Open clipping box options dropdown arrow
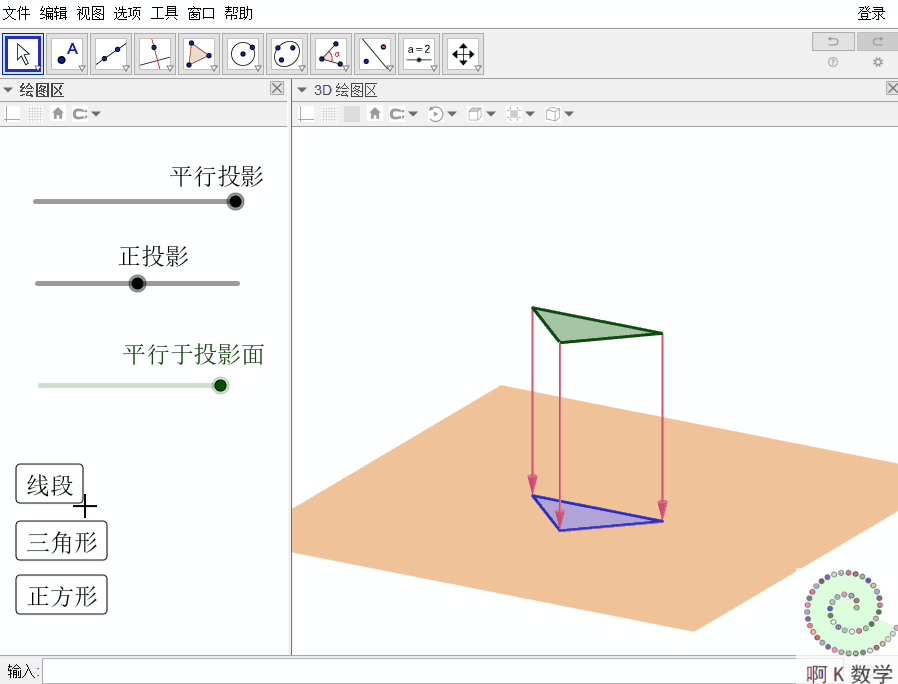This screenshot has width=898, height=684. click(x=530, y=114)
